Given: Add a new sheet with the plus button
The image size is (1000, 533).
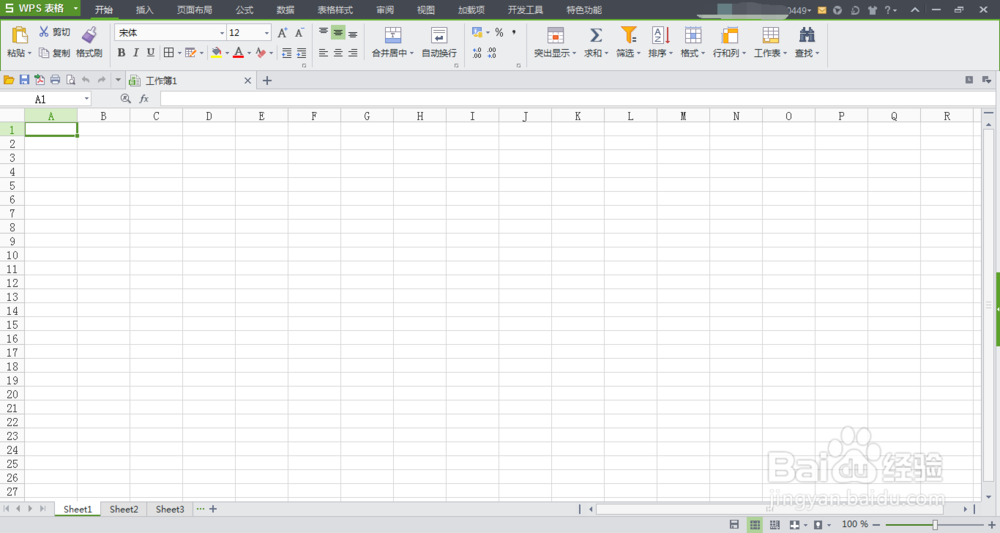Looking at the screenshot, I should click(213, 509).
